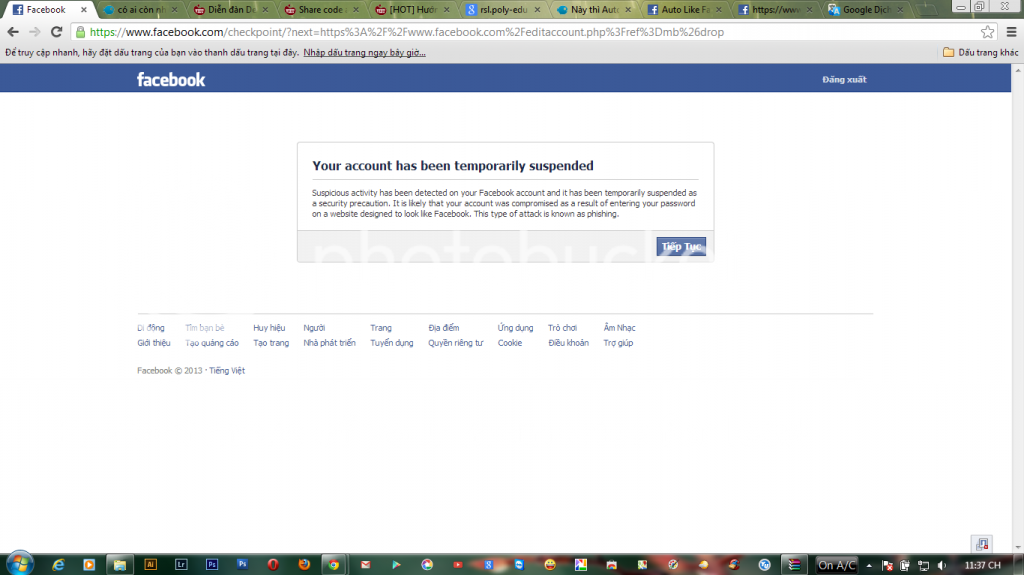This screenshot has height=575, width=1024.
Task: Change language via Tiếng Việt link
Action: (x=227, y=370)
